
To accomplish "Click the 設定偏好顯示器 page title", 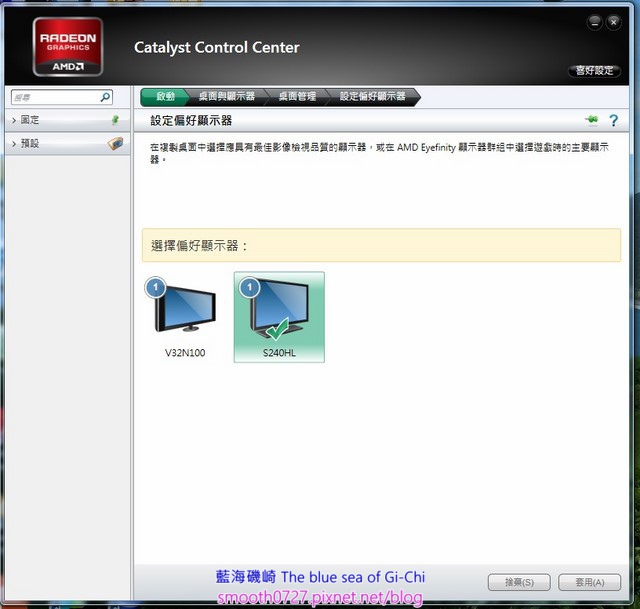I will (191, 120).
